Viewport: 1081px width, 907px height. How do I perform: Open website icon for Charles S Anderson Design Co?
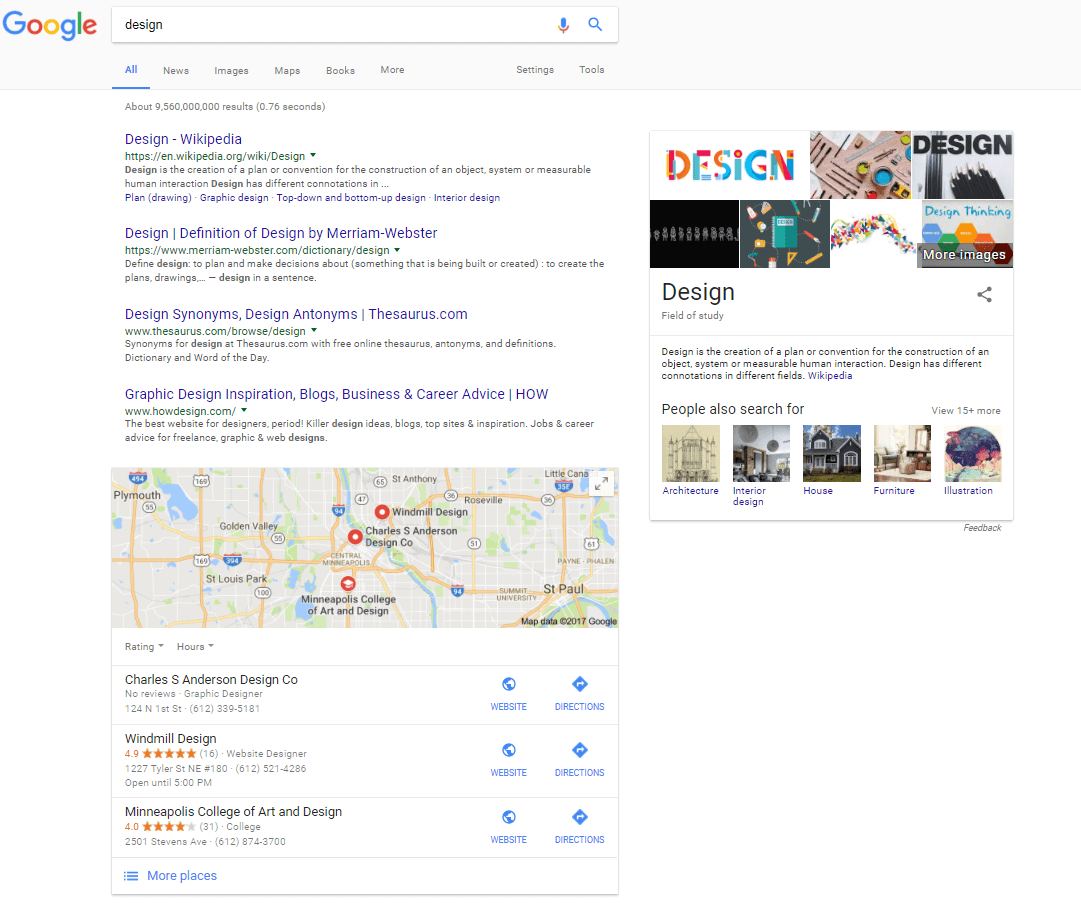pyautogui.click(x=509, y=684)
